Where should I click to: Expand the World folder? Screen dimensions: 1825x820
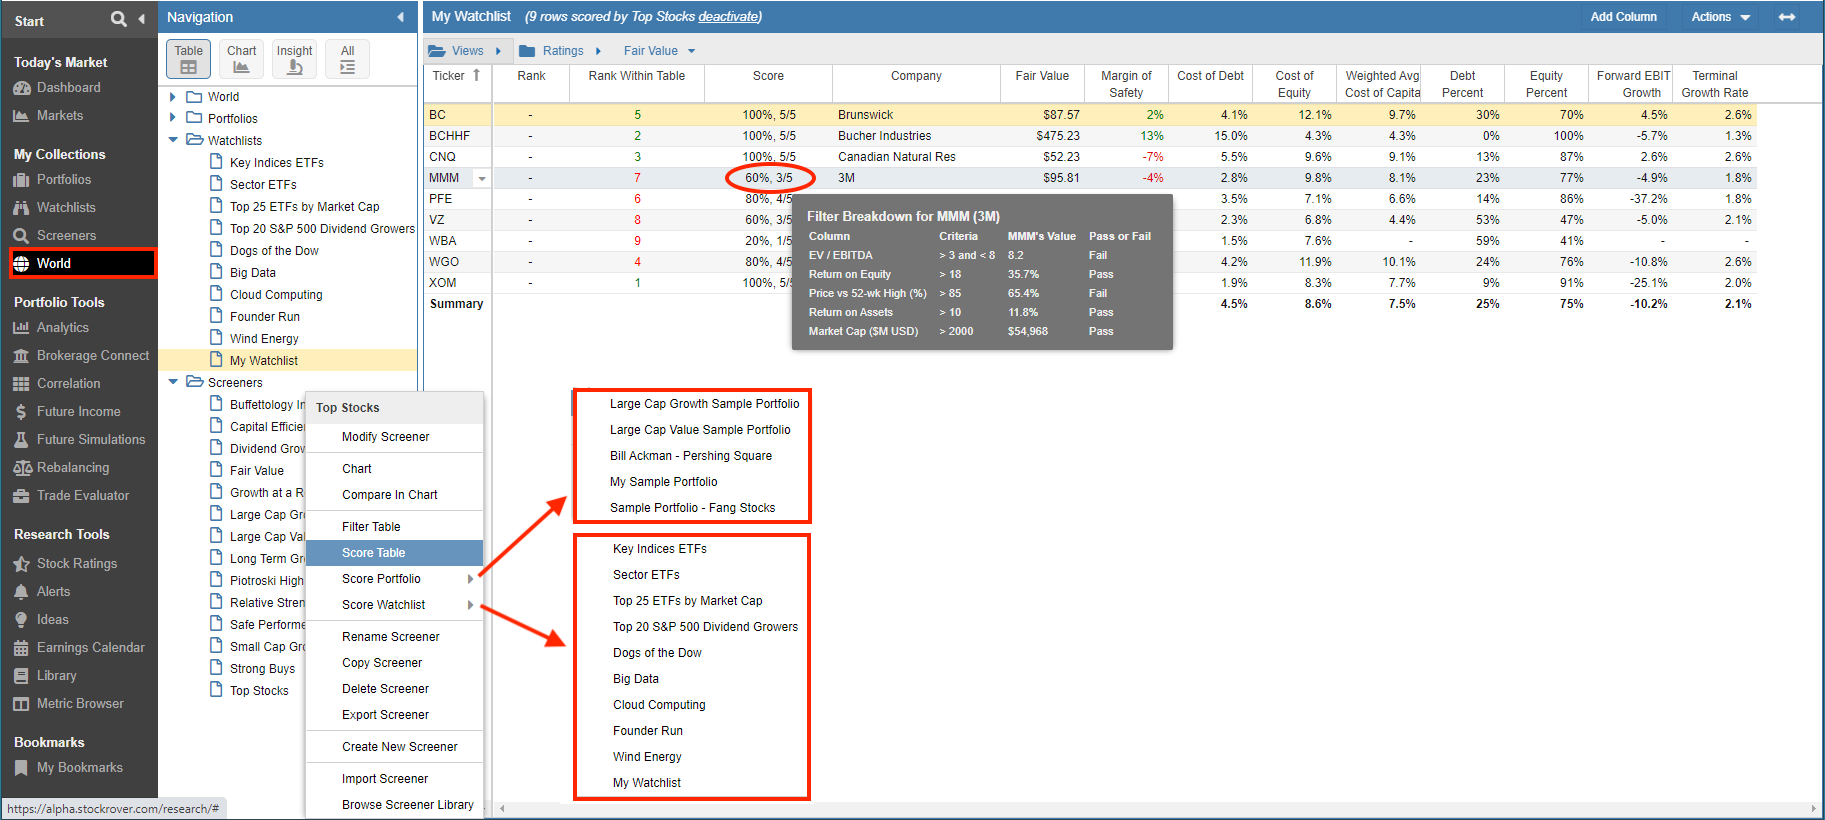(x=173, y=97)
